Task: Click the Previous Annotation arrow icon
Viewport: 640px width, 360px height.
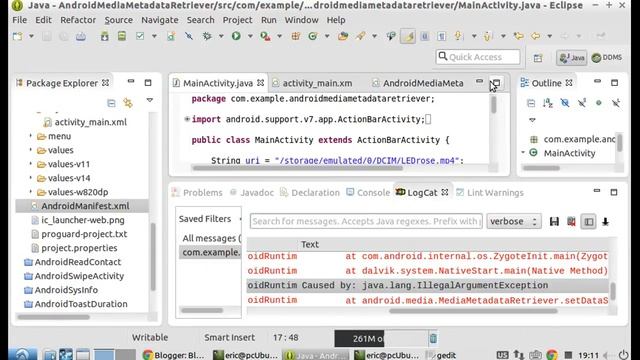Action: (488, 36)
